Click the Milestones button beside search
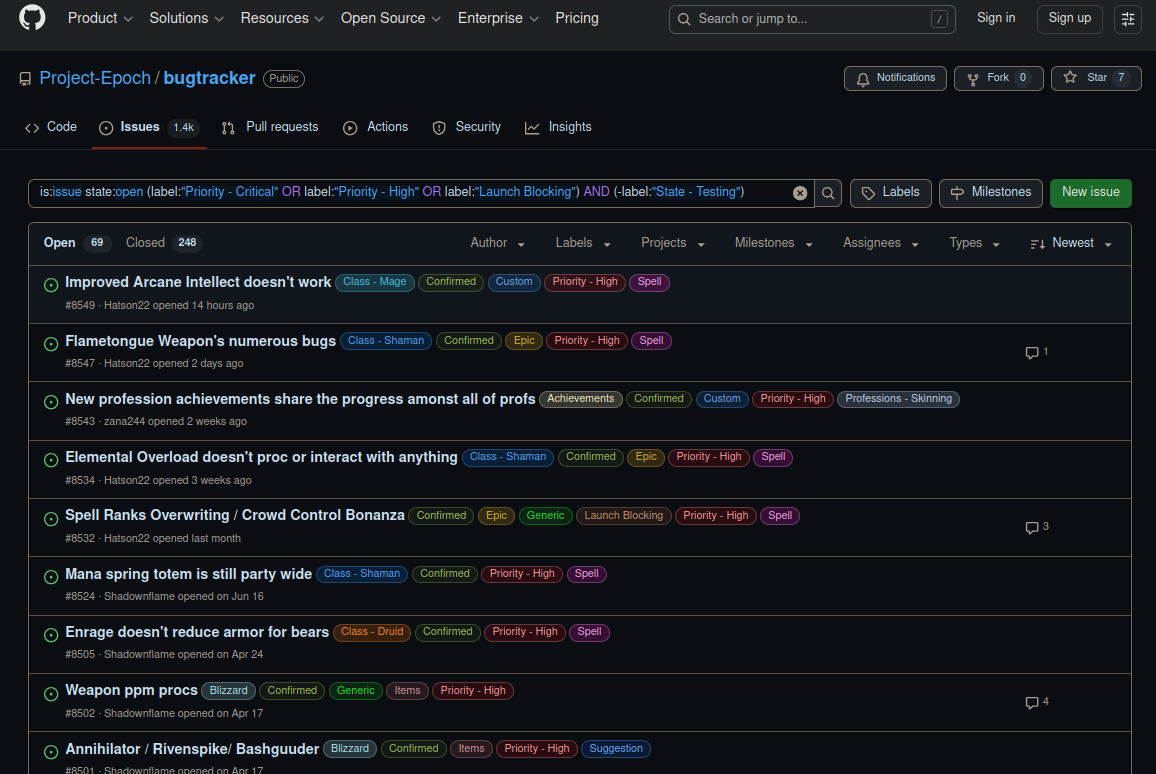 coord(991,193)
